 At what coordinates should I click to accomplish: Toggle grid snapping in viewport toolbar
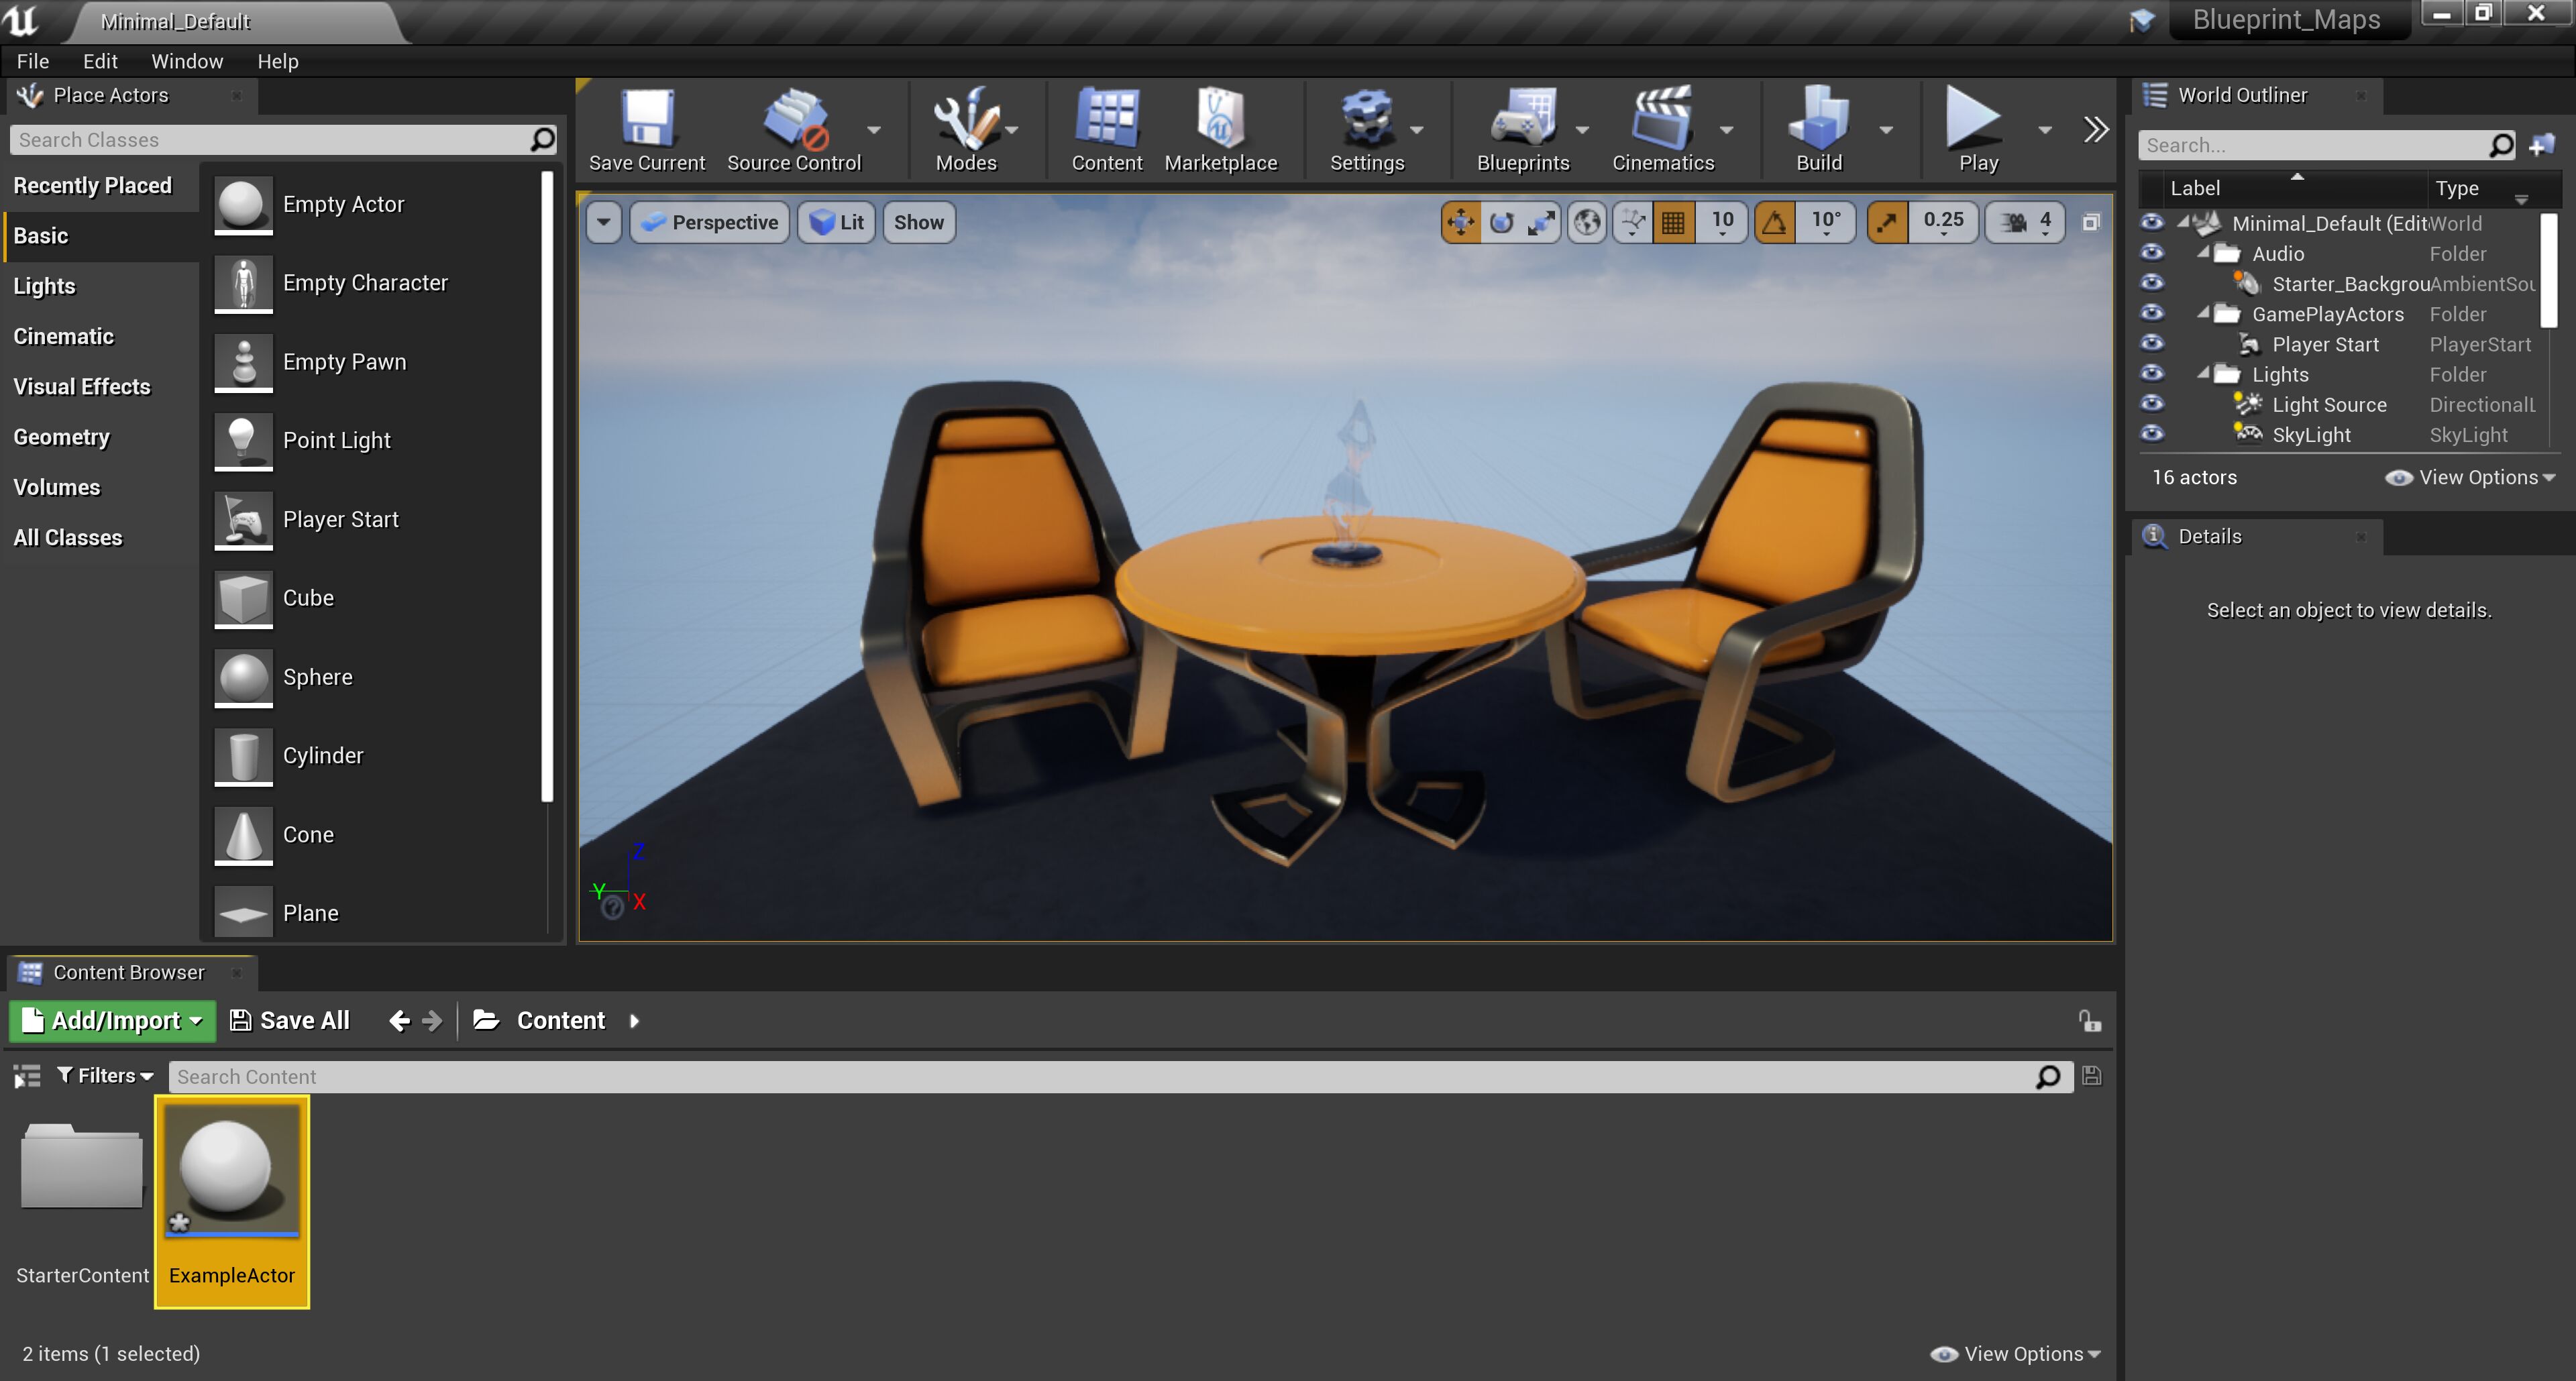coord(1673,222)
